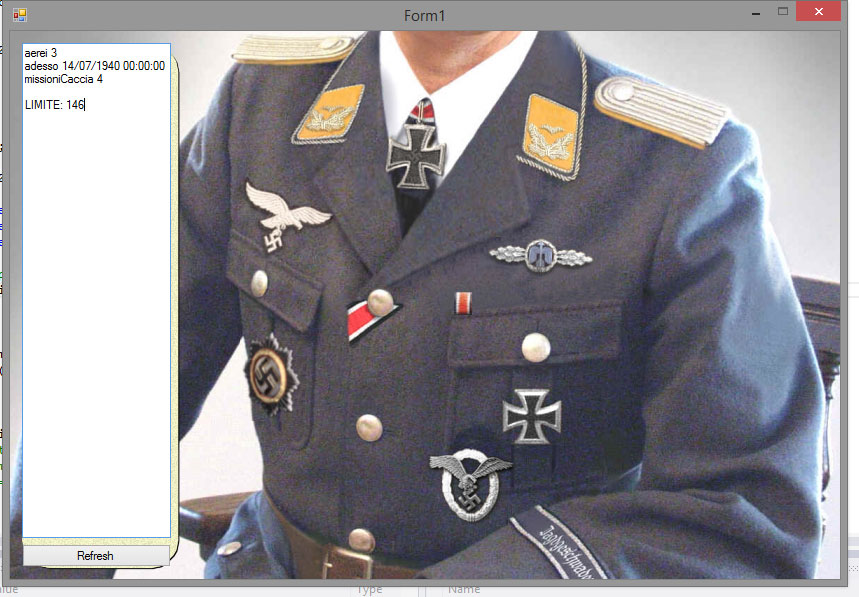The height and width of the screenshot is (597, 859).
Task: Click the Knight's Cross at the collar
Action: (416, 156)
